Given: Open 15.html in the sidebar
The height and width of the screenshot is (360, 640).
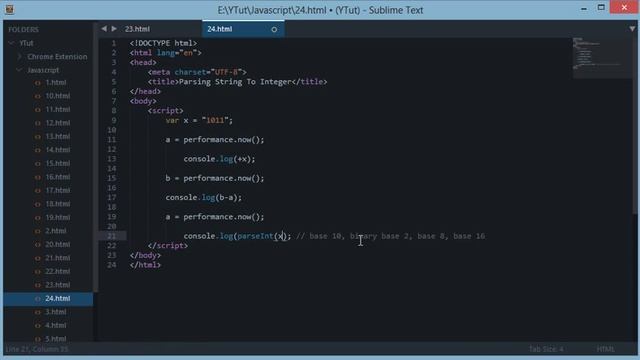Looking at the screenshot, I should tap(58, 163).
